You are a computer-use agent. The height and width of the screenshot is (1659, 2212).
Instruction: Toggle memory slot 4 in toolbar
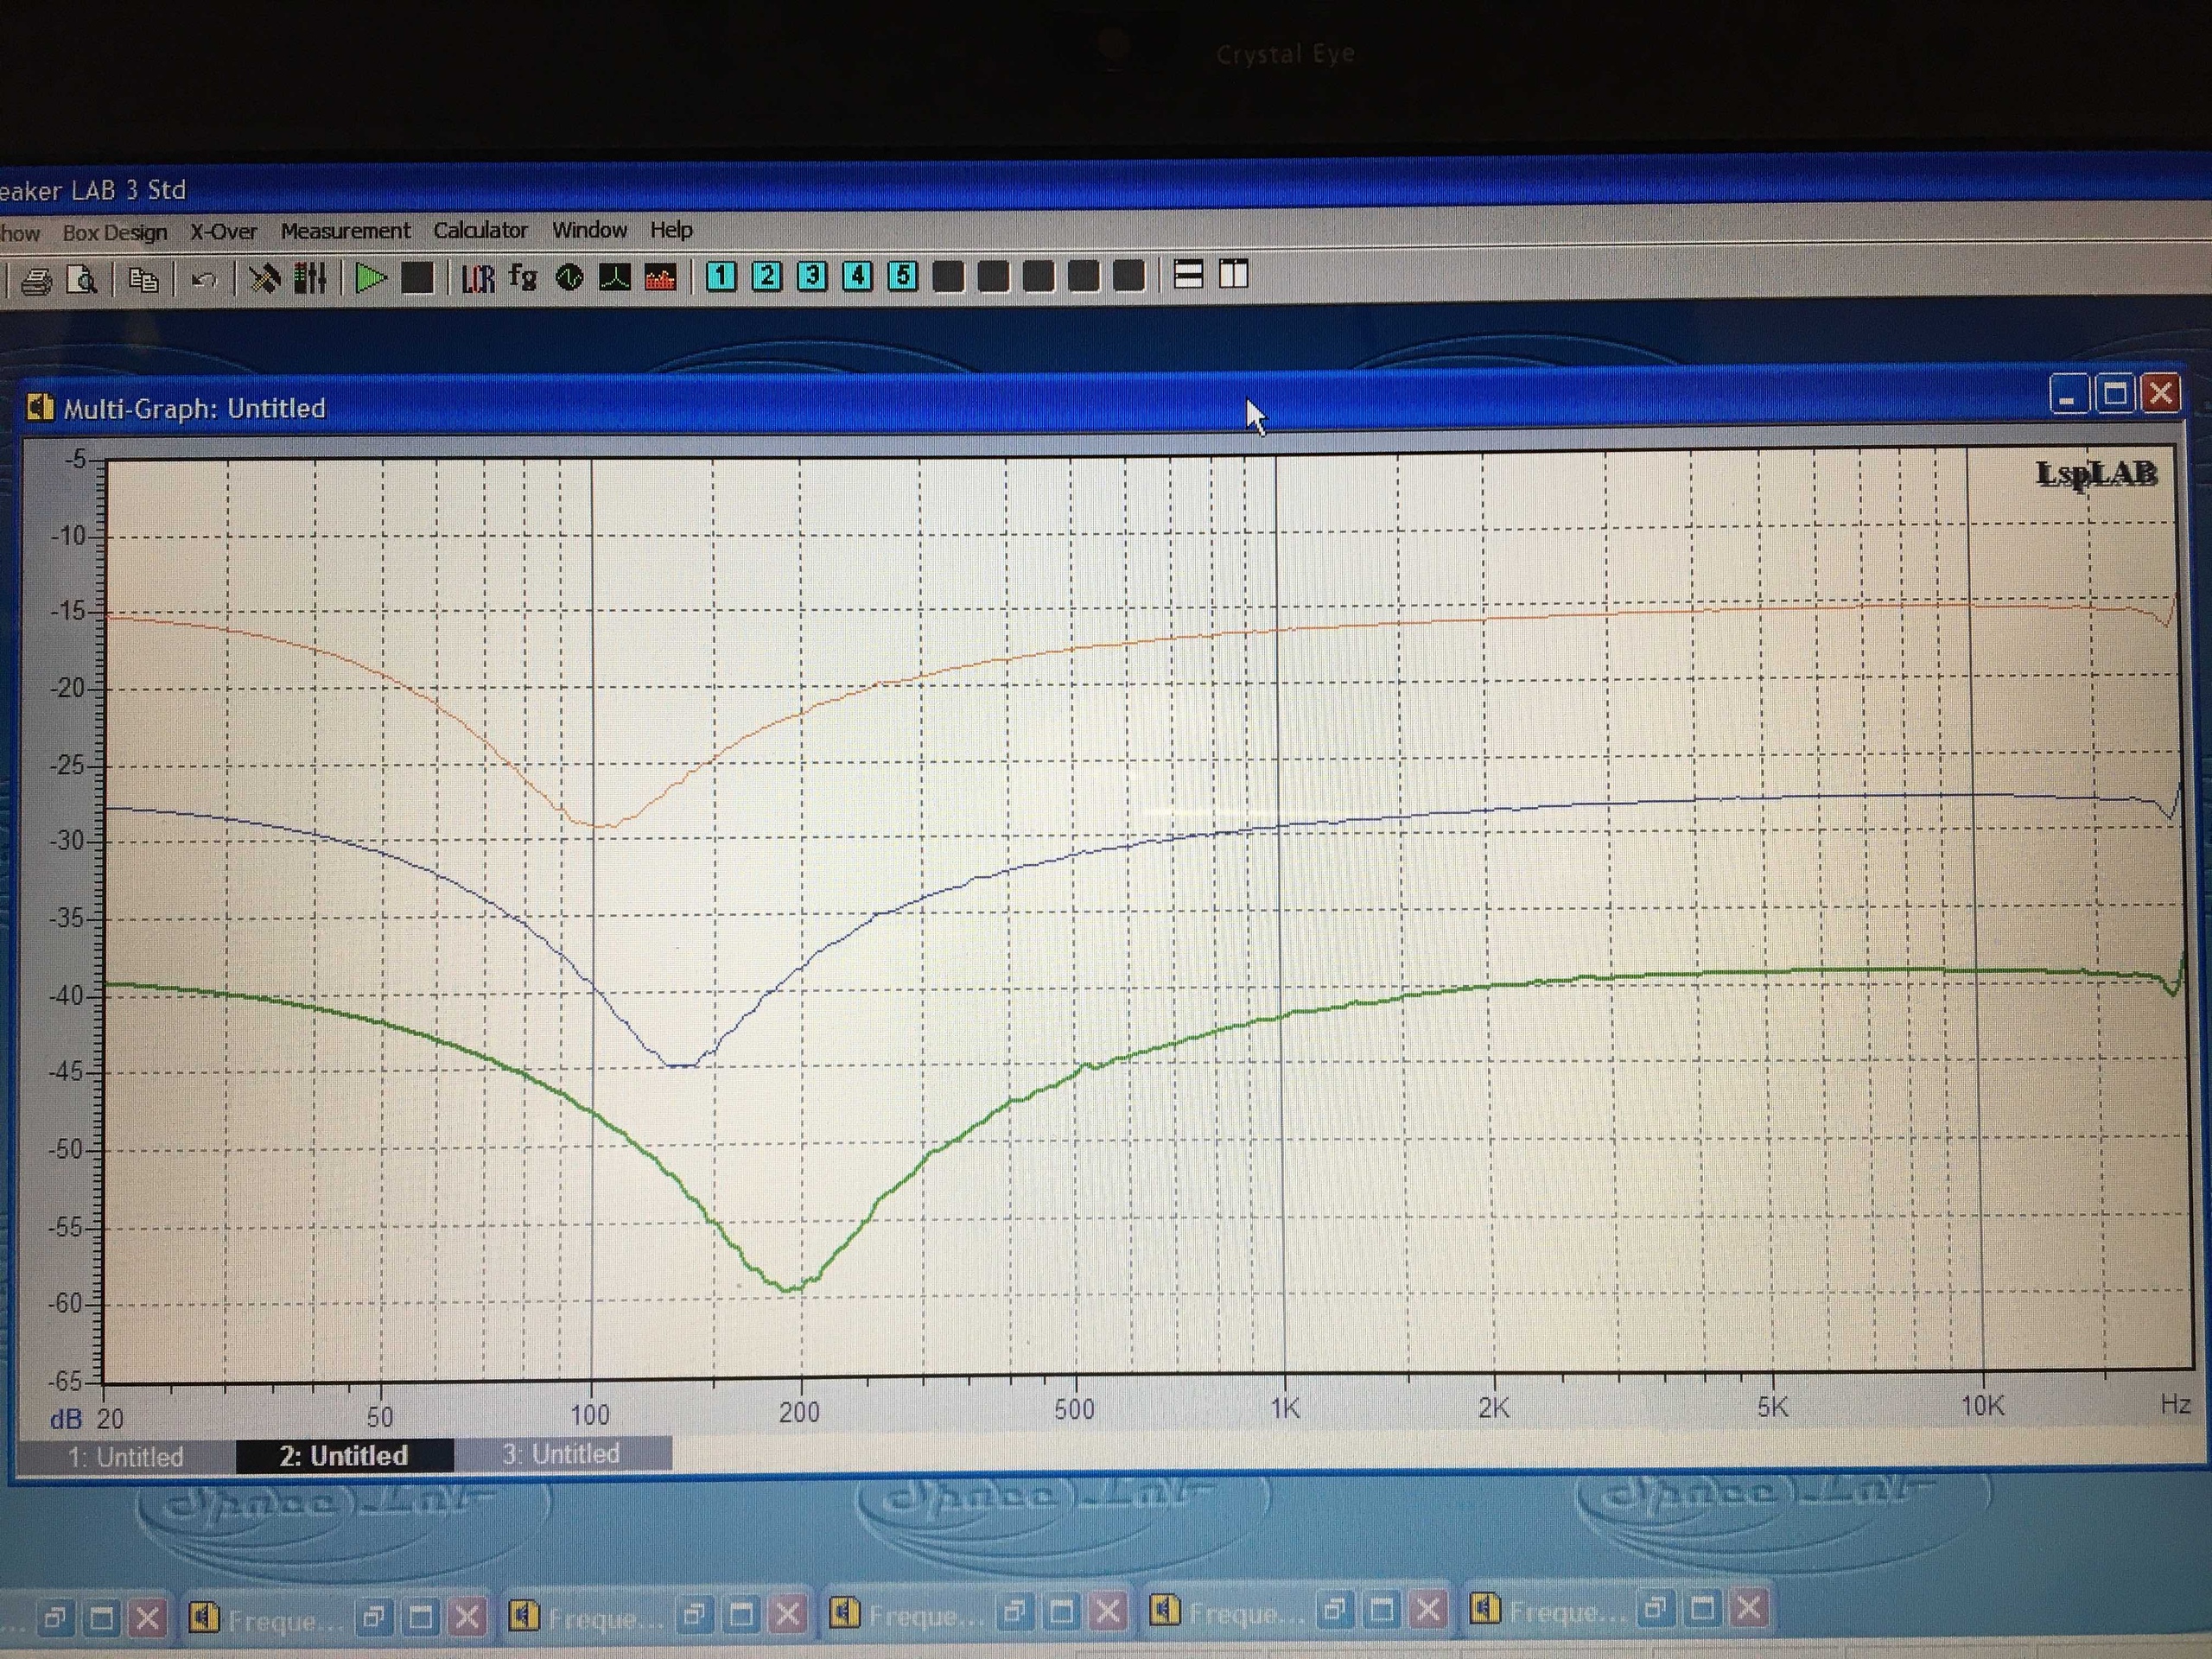857,275
